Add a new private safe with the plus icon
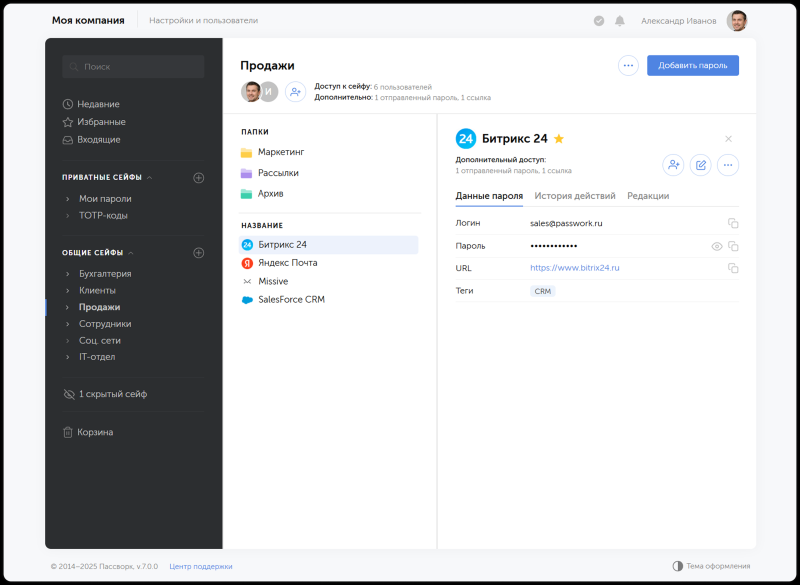 (x=198, y=177)
